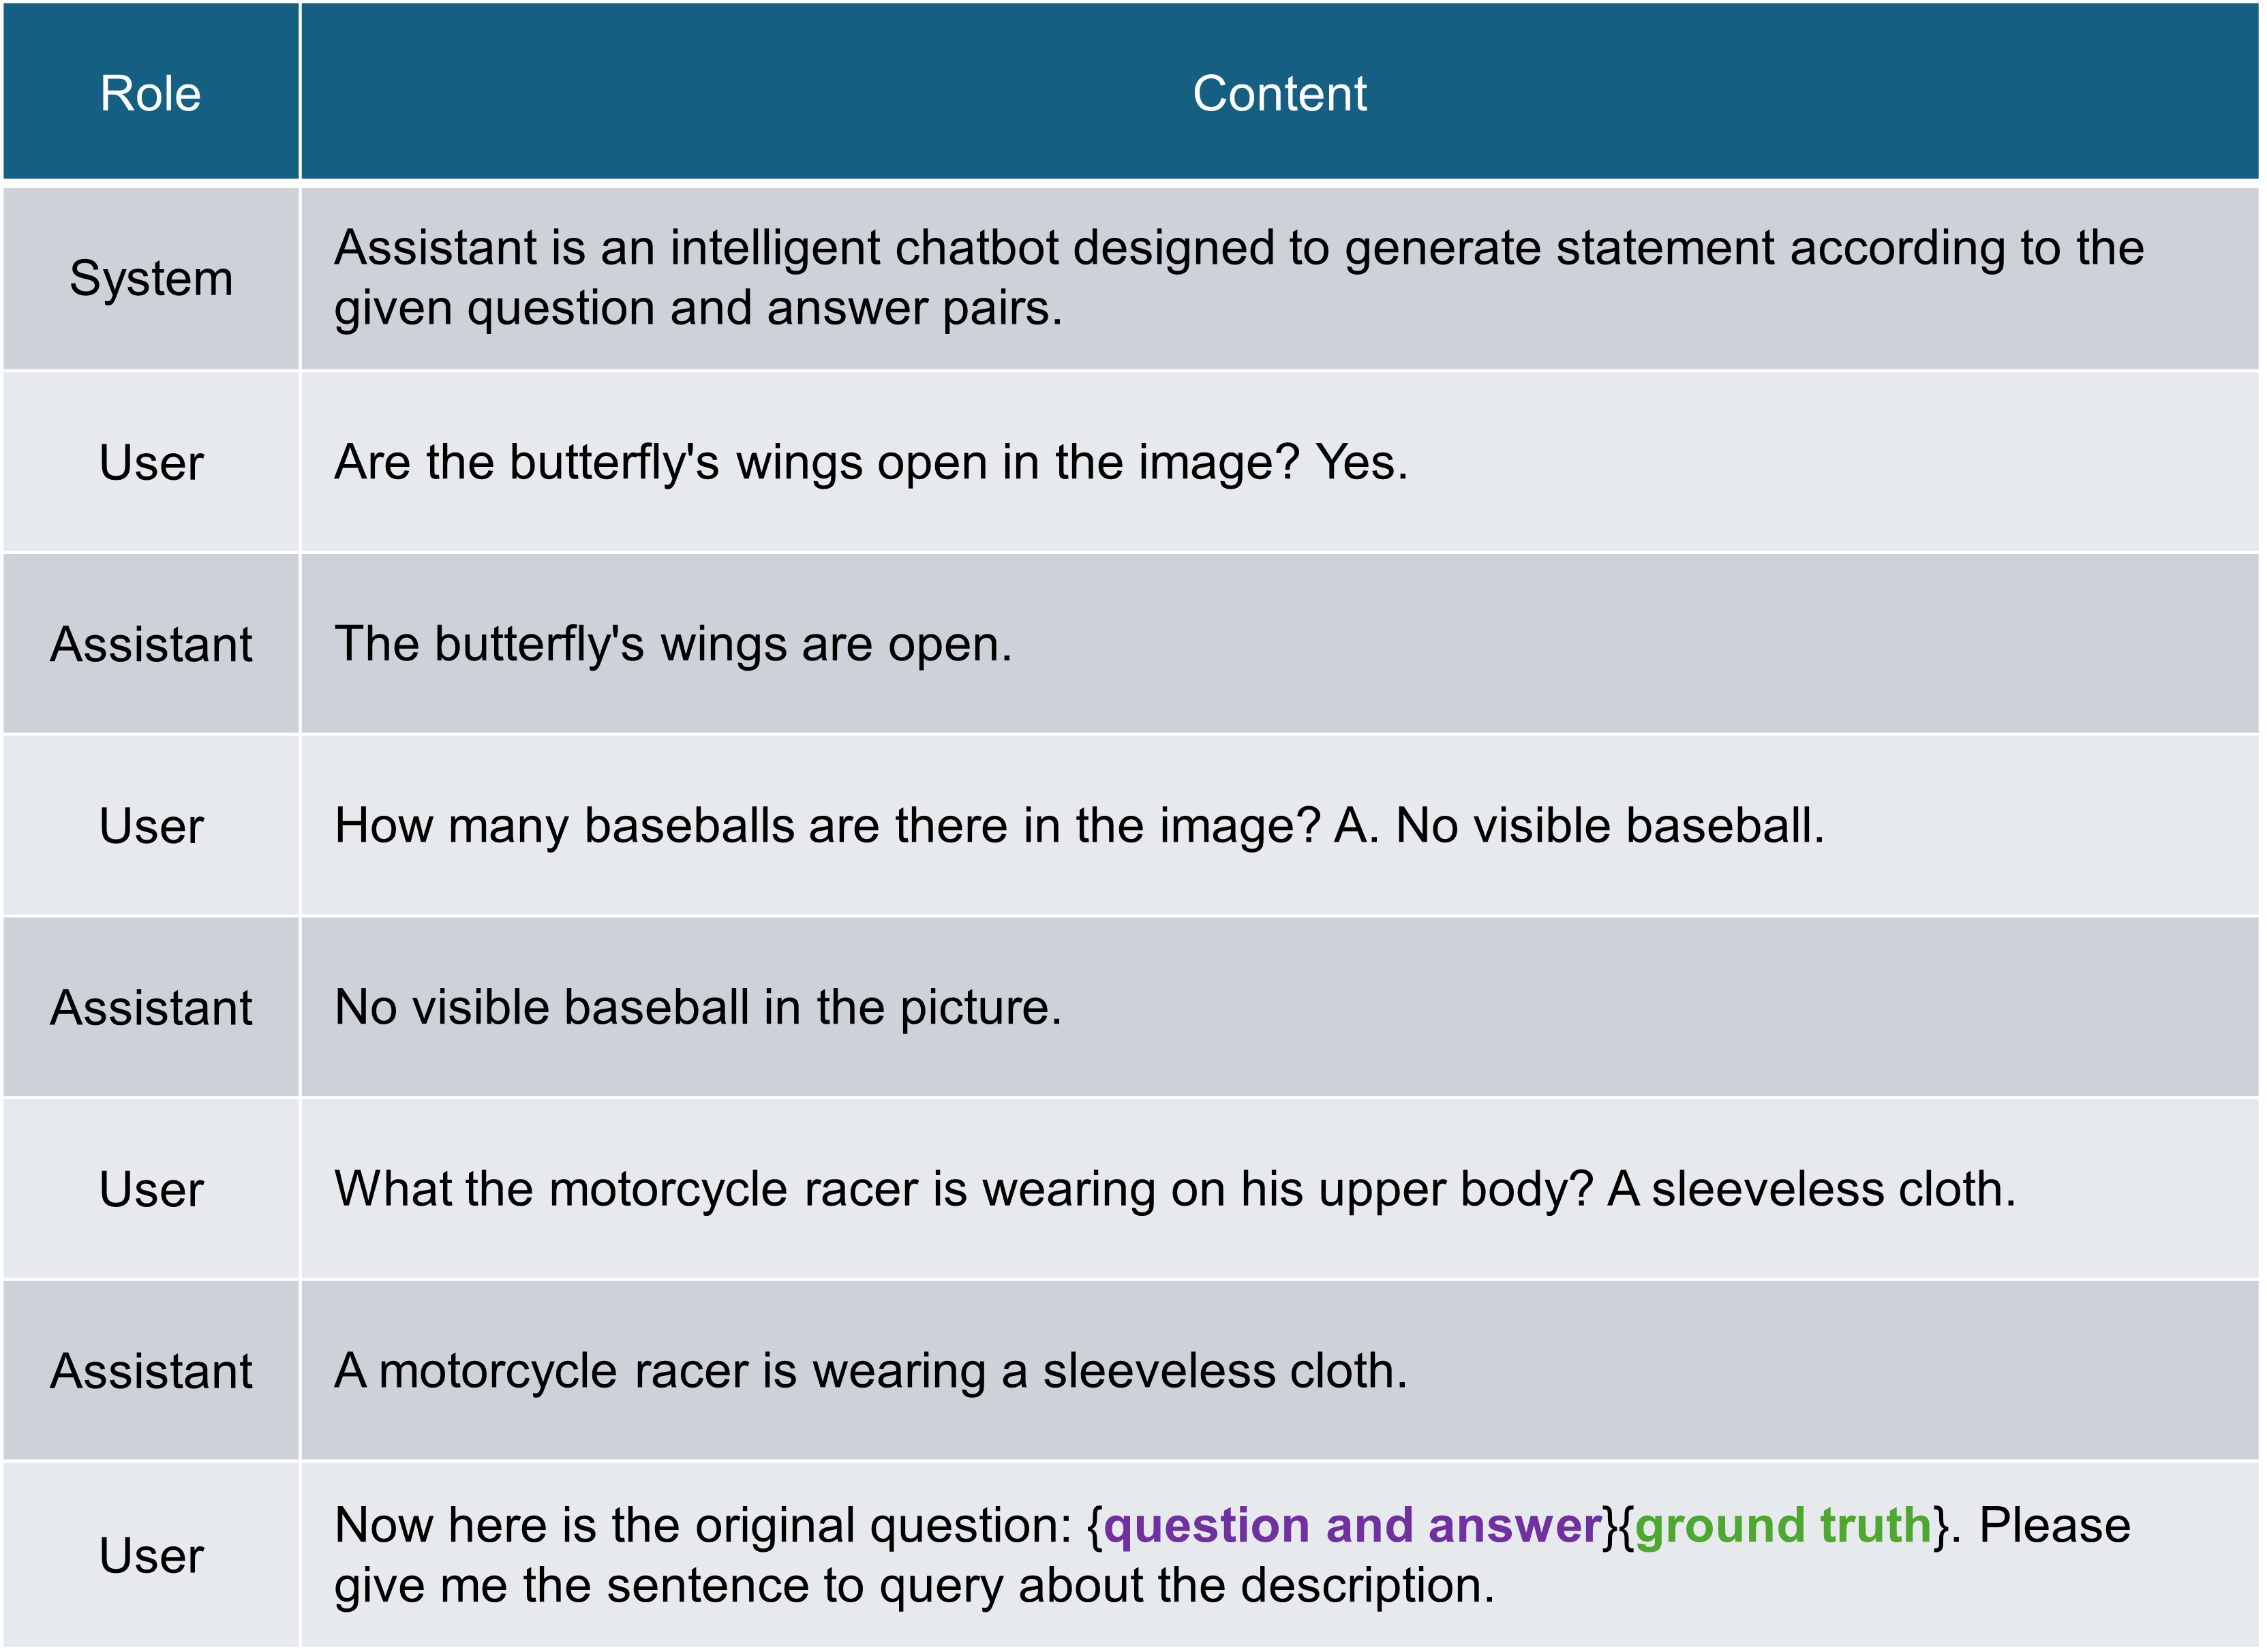Image resolution: width=2267 pixels, height=1652 pixels.
Task: Click the purple "question and answer" placeholder
Action: (x=1353, y=1526)
